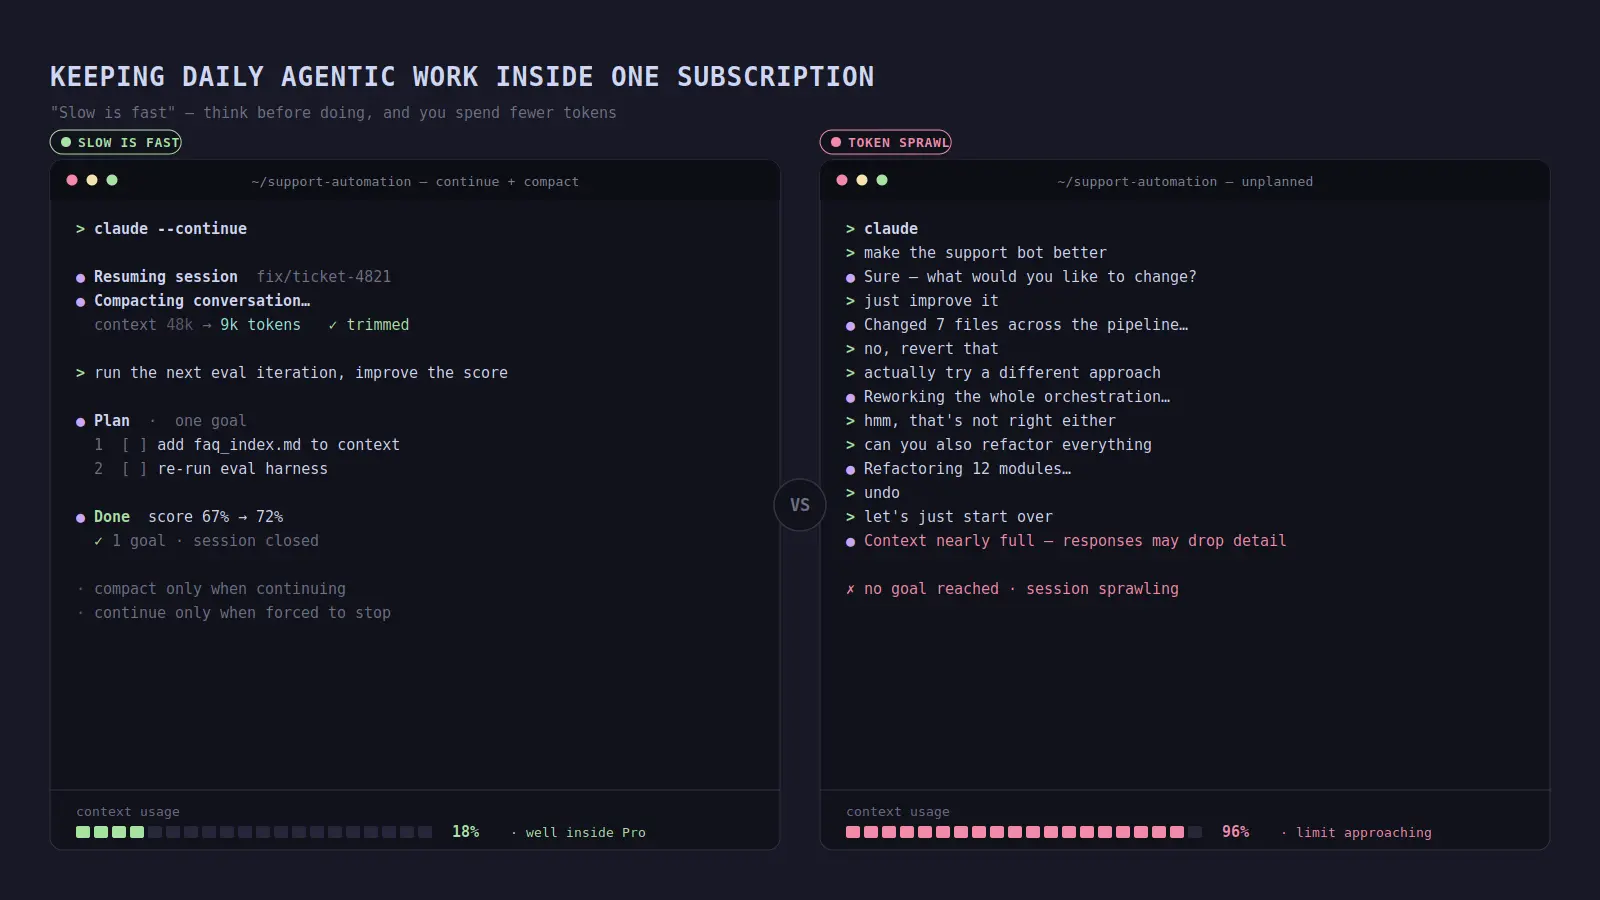Click the warning 'Context nearly full — responses may drop detail'

pos(1075,541)
